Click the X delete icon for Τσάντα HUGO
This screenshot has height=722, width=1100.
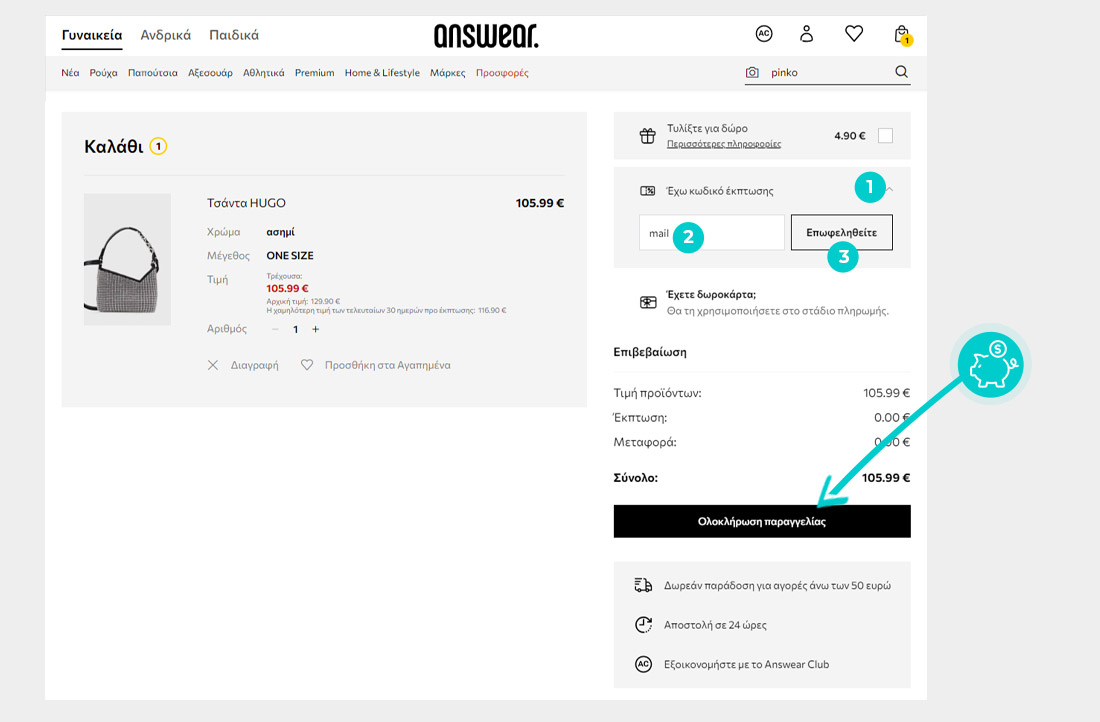(213, 365)
